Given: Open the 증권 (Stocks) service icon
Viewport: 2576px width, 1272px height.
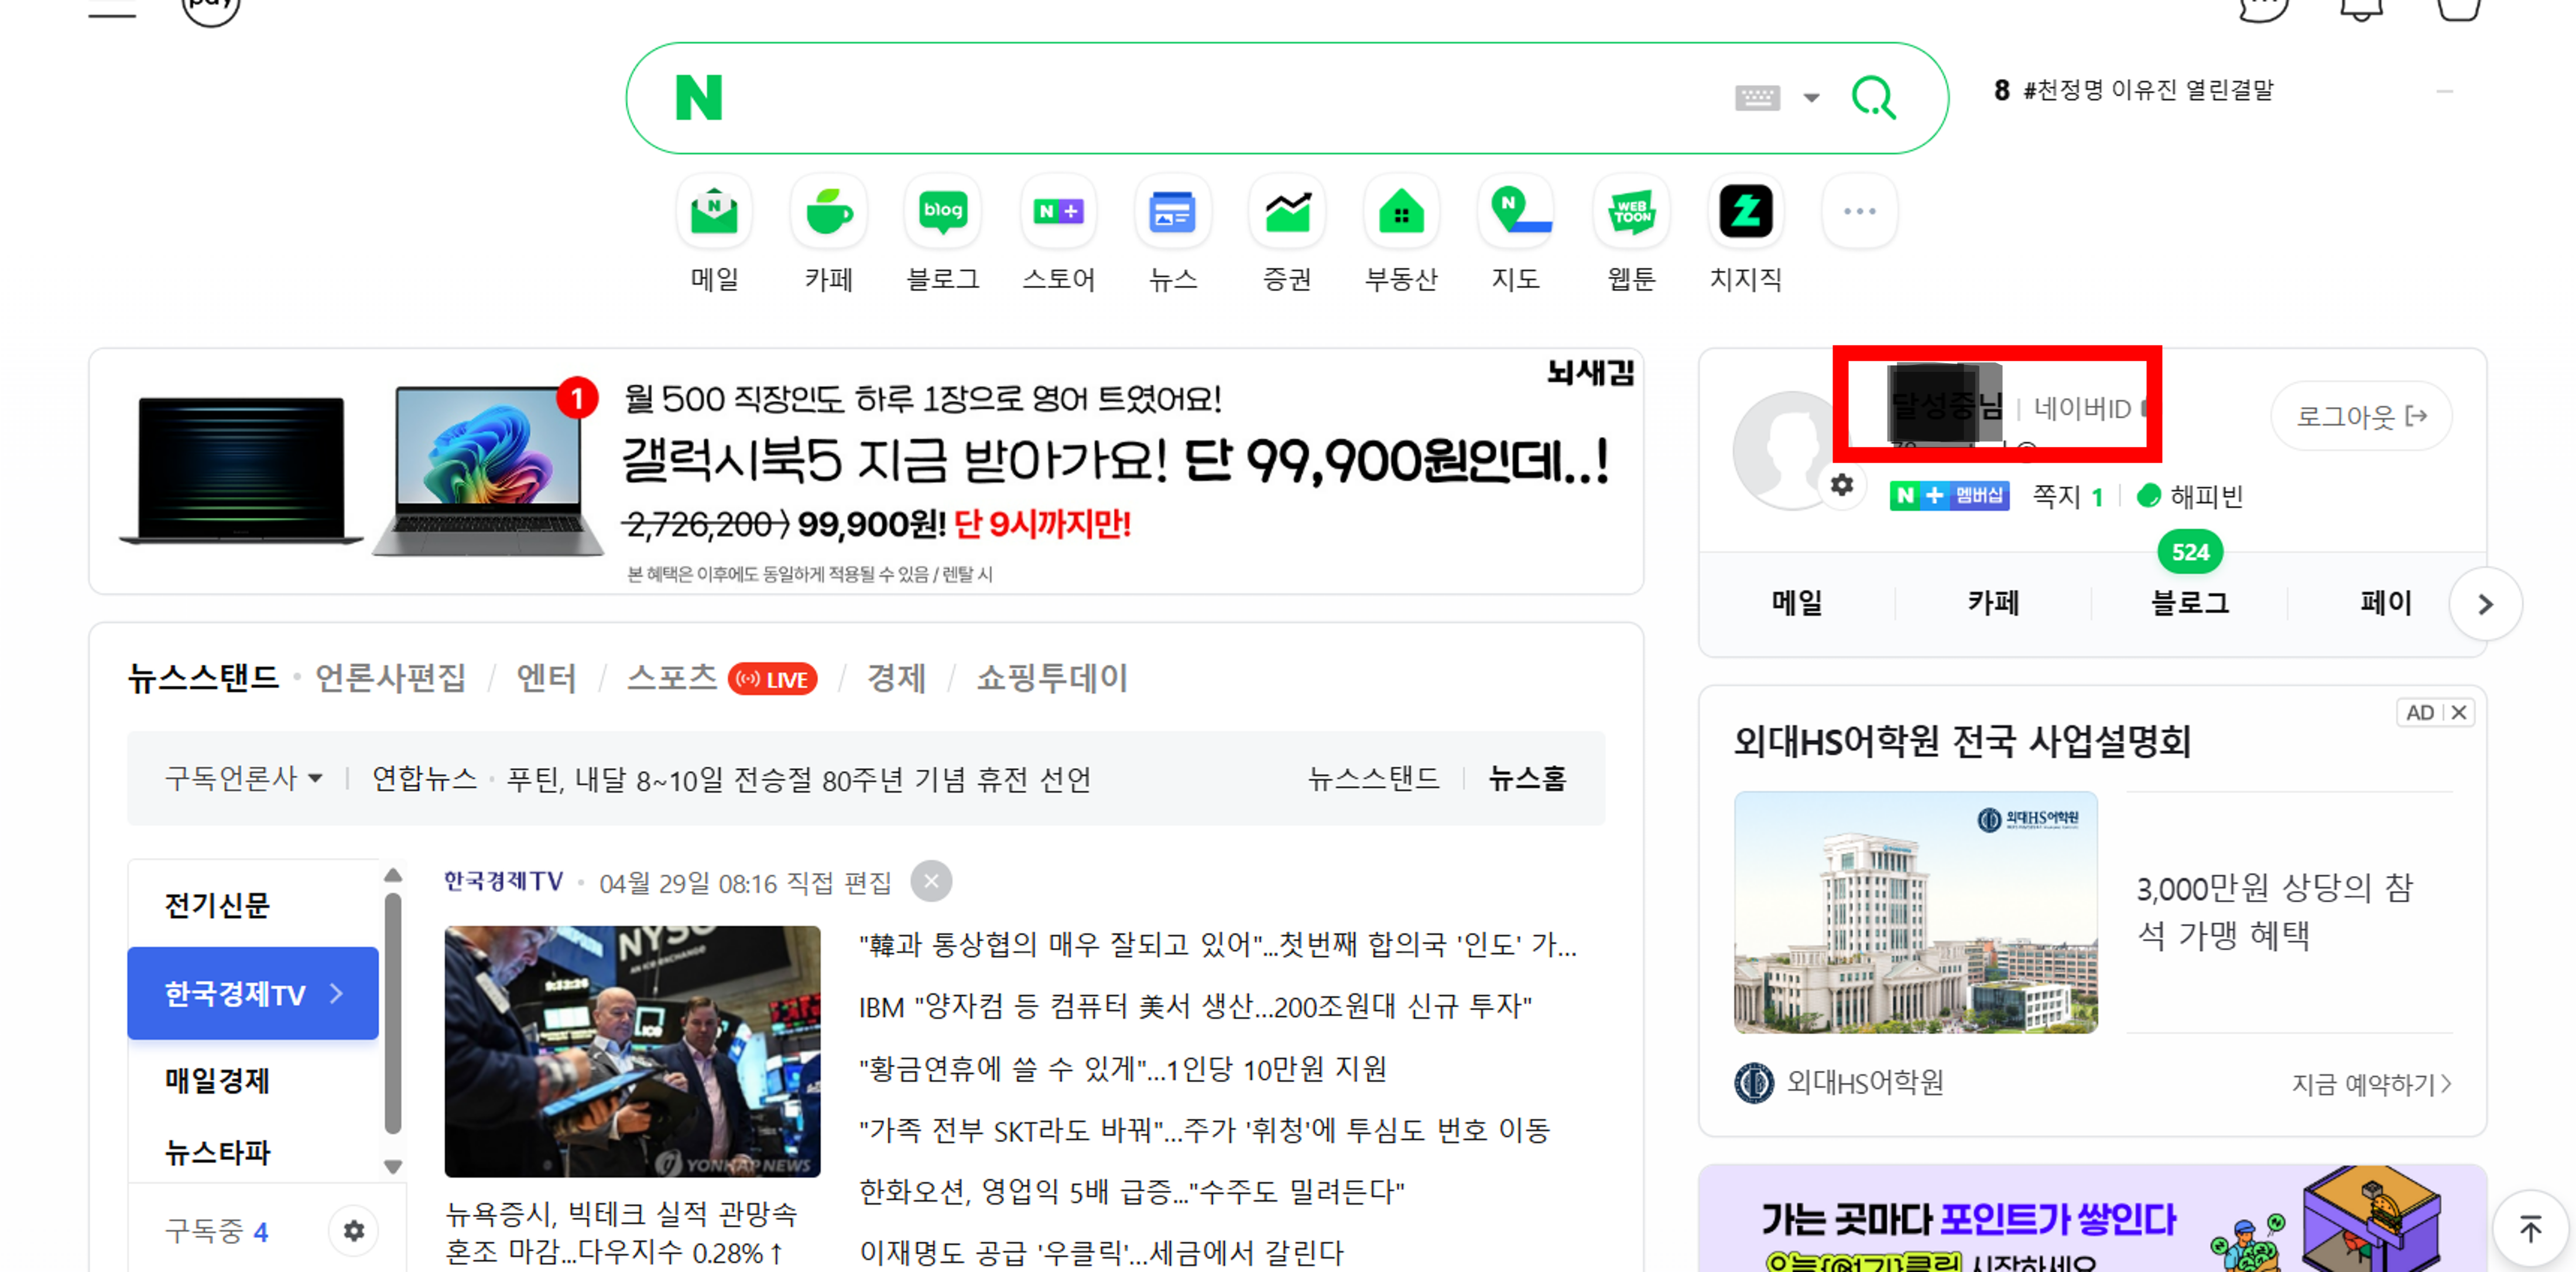Looking at the screenshot, I should click(x=1287, y=212).
